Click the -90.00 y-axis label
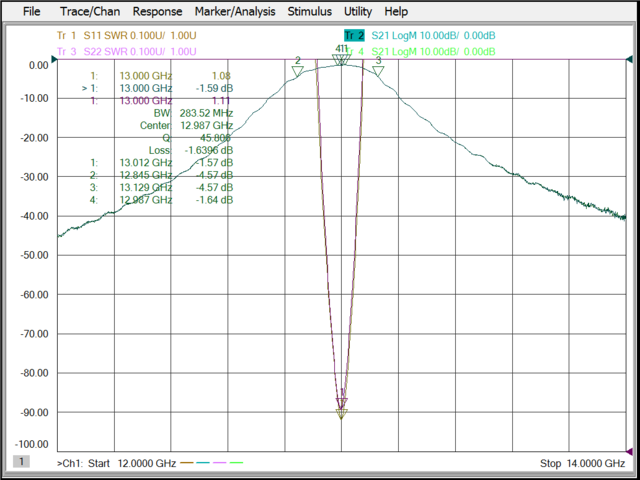This screenshot has height=480, width=640. pyautogui.click(x=34, y=412)
